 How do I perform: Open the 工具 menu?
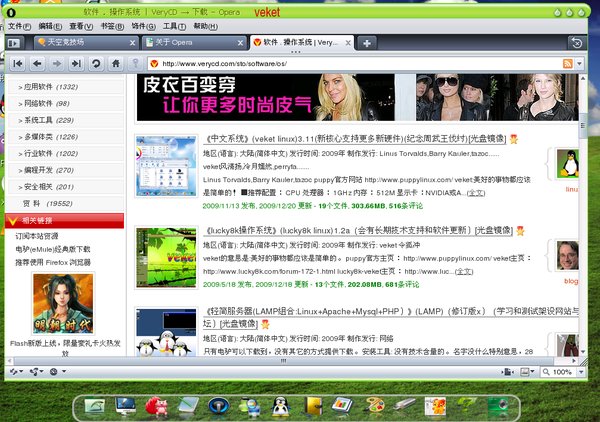pyautogui.click(x=174, y=26)
